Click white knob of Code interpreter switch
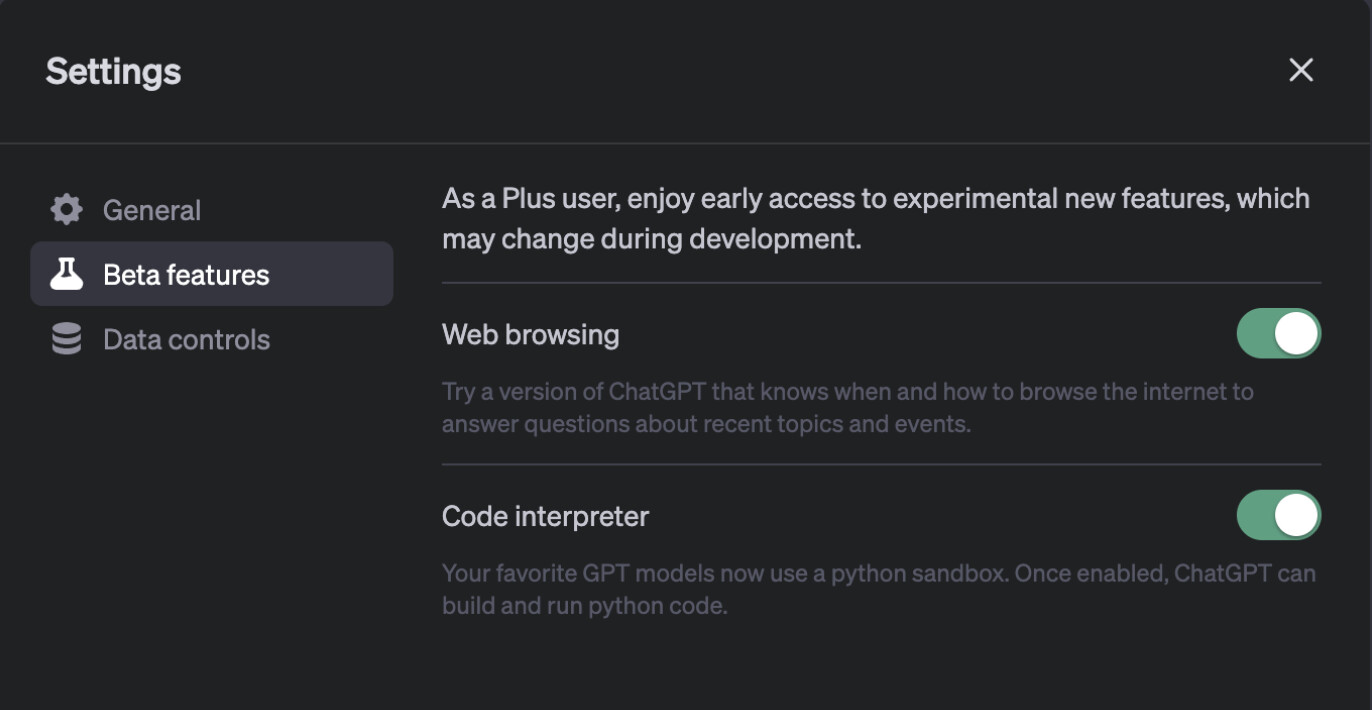The width and height of the screenshot is (1372, 710). 1296,515
